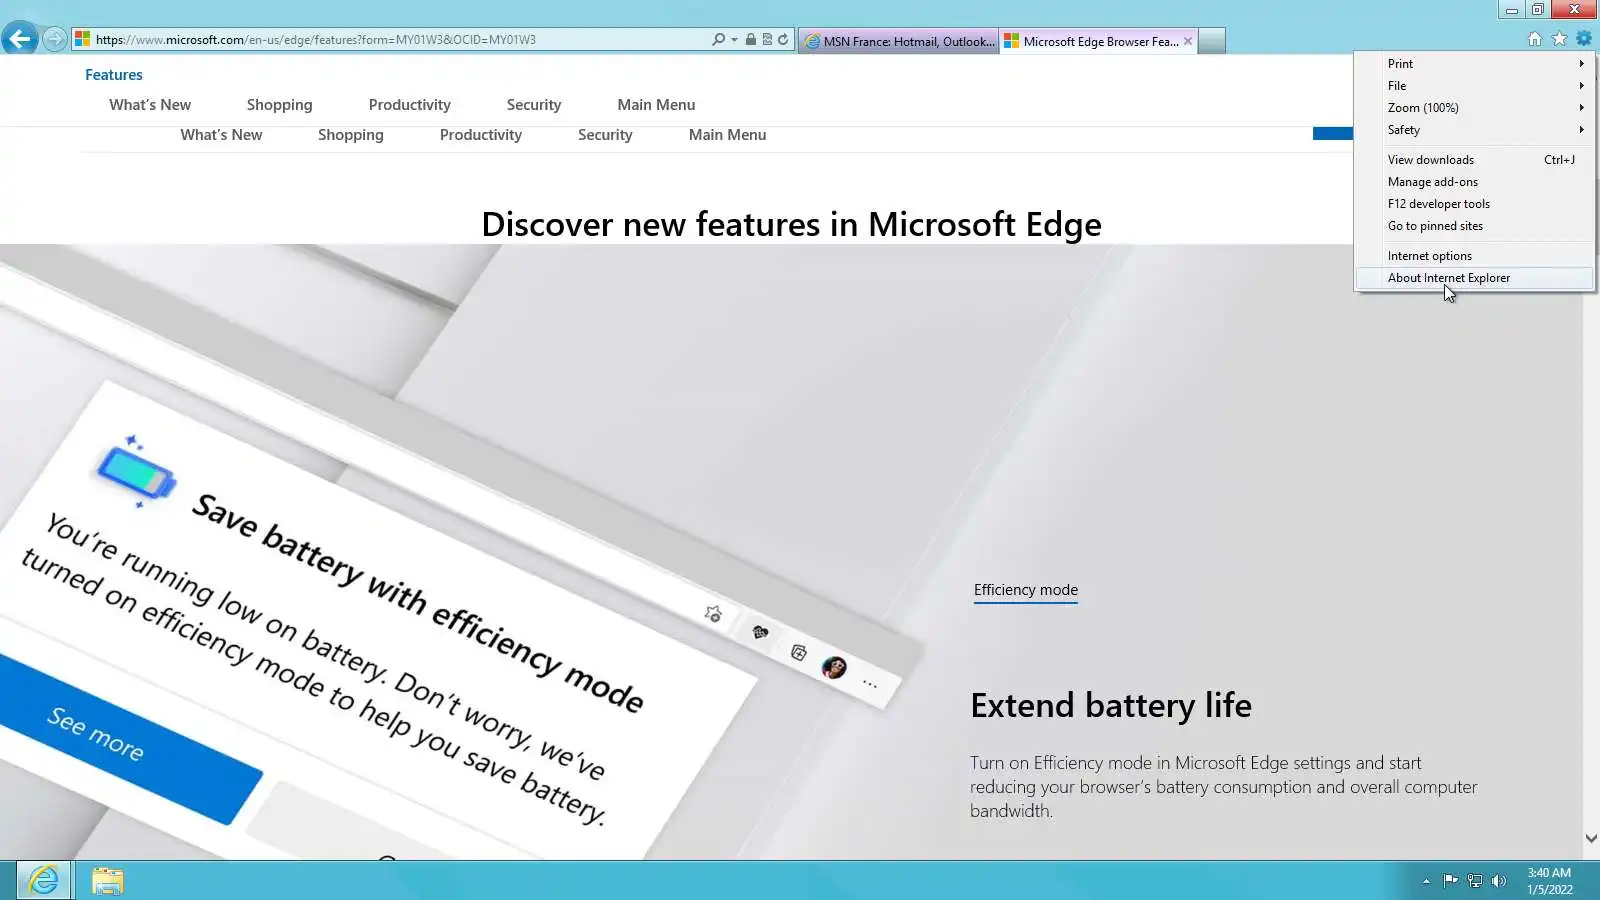Open Internet Explorer from the taskbar

click(43, 880)
